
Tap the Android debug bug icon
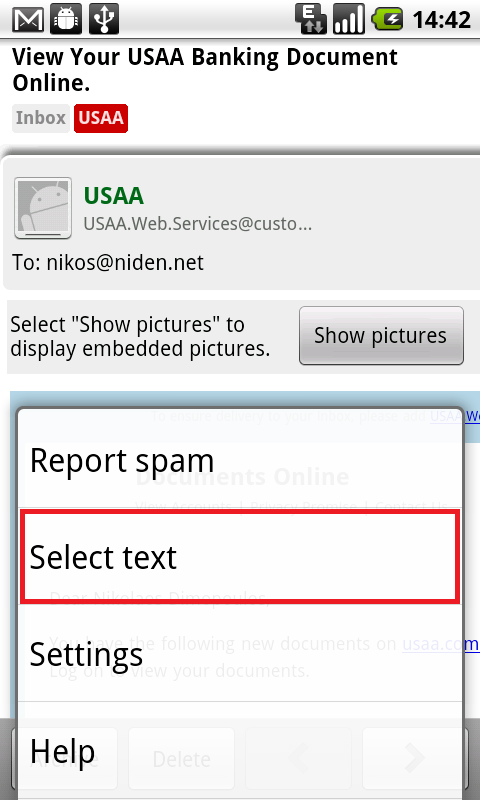[x=66, y=19]
